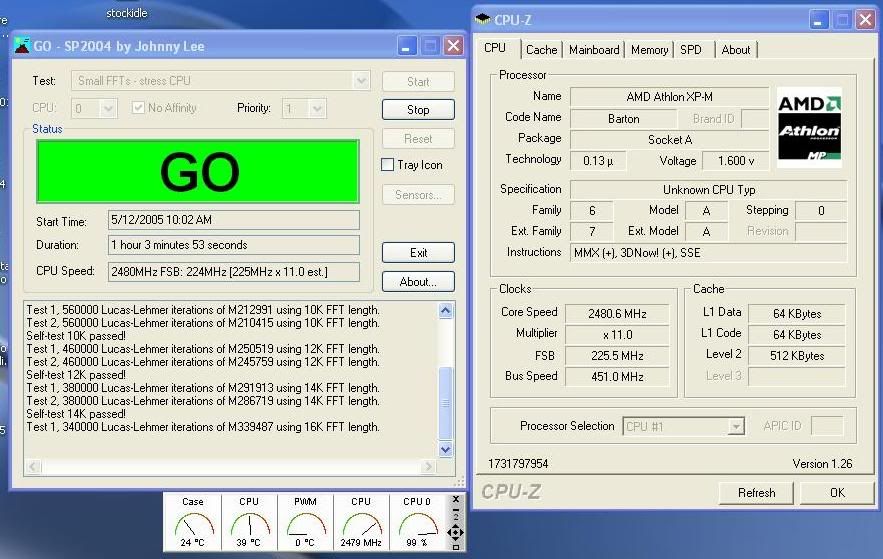Click the PWM temperature gauge
The width and height of the screenshot is (883, 559).
point(304,522)
